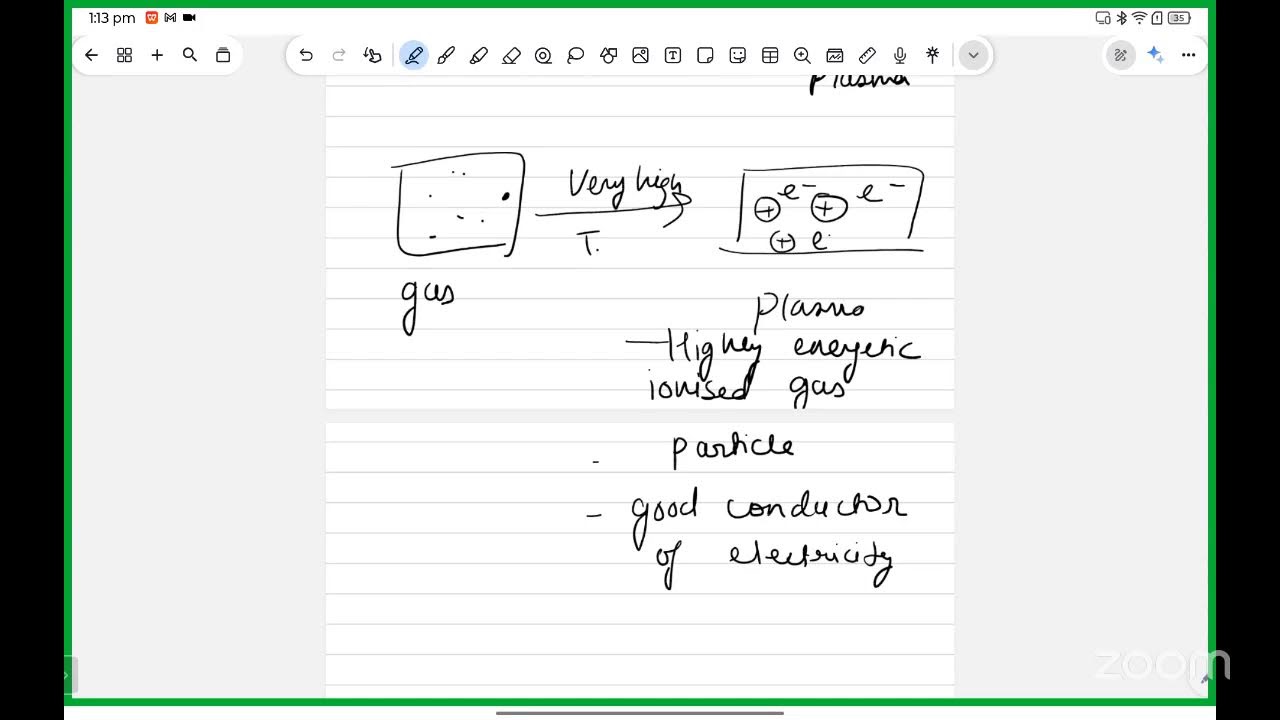
Task: Add a new page with plus icon
Action: pyautogui.click(x=157, y=56)
